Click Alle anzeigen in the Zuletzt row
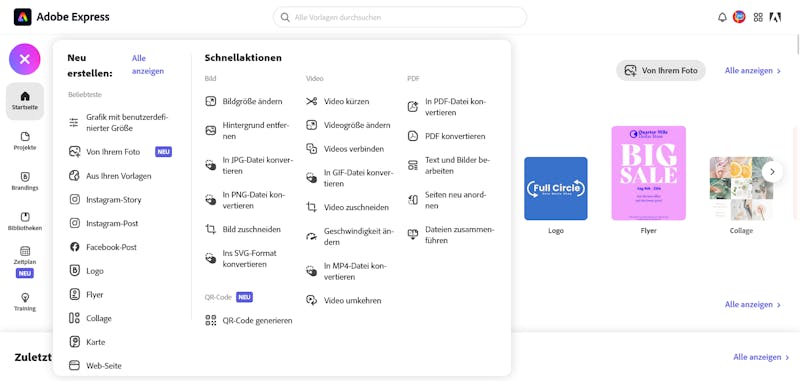Viewport: 800px width, 381px height. point(761,357)
